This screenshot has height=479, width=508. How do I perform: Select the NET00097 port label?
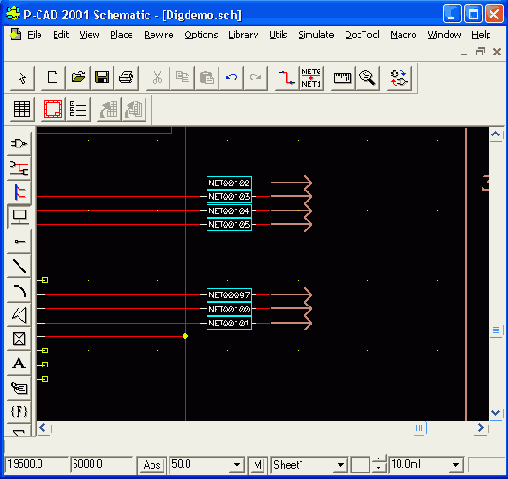(229, 295)
